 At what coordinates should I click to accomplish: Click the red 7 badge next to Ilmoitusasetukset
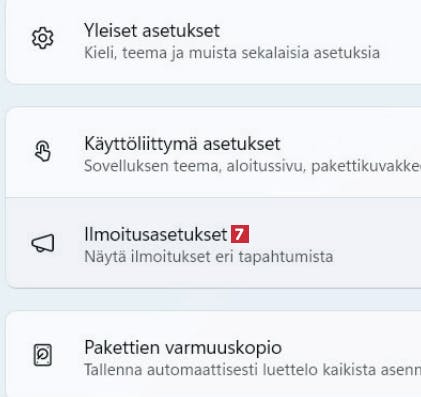[240, 234]
